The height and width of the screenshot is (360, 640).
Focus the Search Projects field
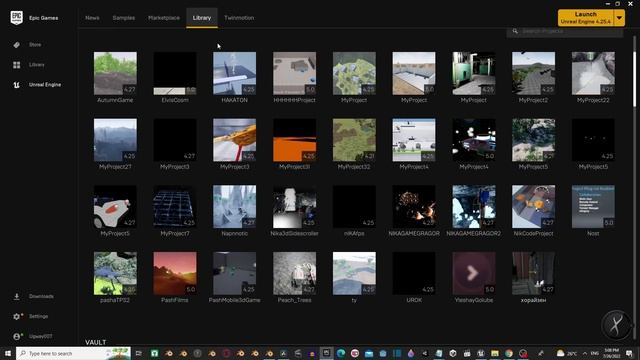[x=565, y=31]
